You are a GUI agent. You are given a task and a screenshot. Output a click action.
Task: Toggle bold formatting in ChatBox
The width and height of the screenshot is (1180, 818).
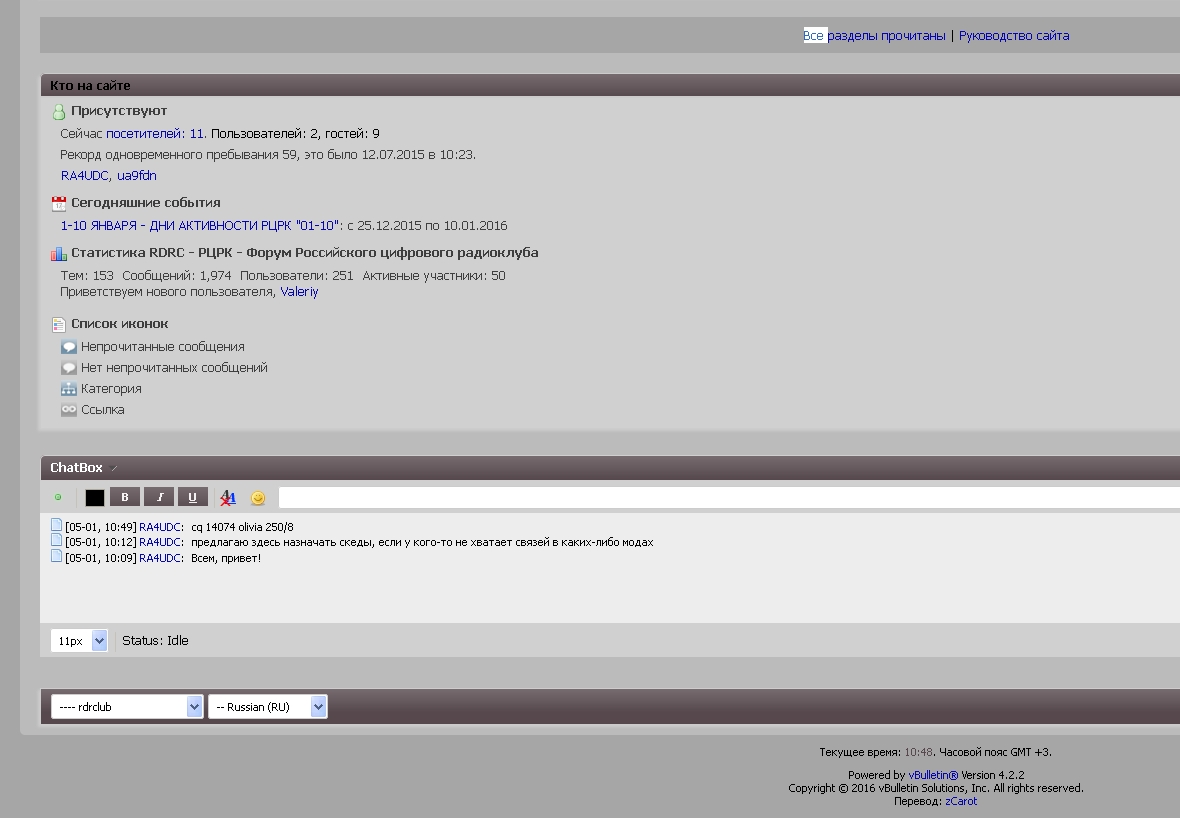pos(125,497)
